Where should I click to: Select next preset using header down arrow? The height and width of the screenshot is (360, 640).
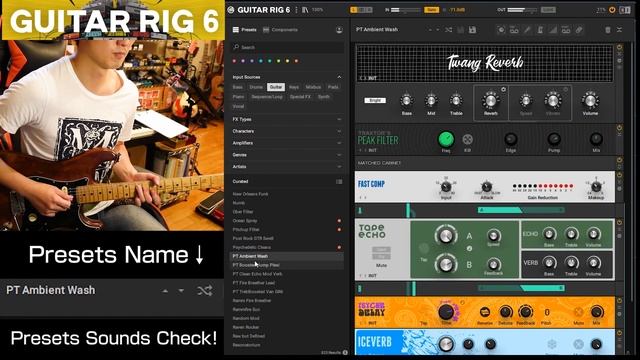438,30
